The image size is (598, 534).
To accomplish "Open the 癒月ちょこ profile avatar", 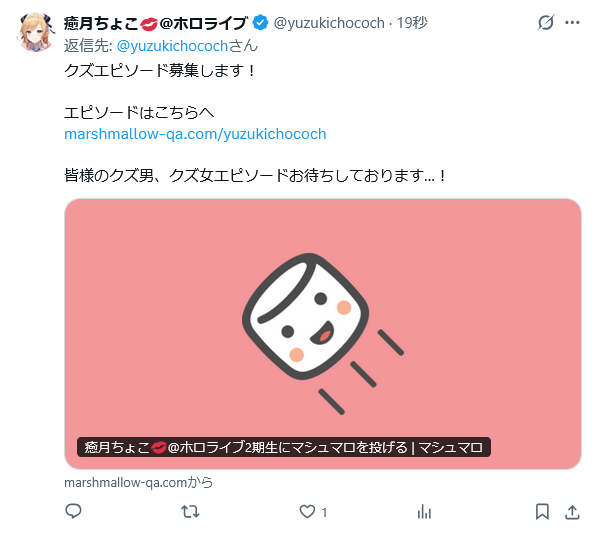I will [35, 32].
